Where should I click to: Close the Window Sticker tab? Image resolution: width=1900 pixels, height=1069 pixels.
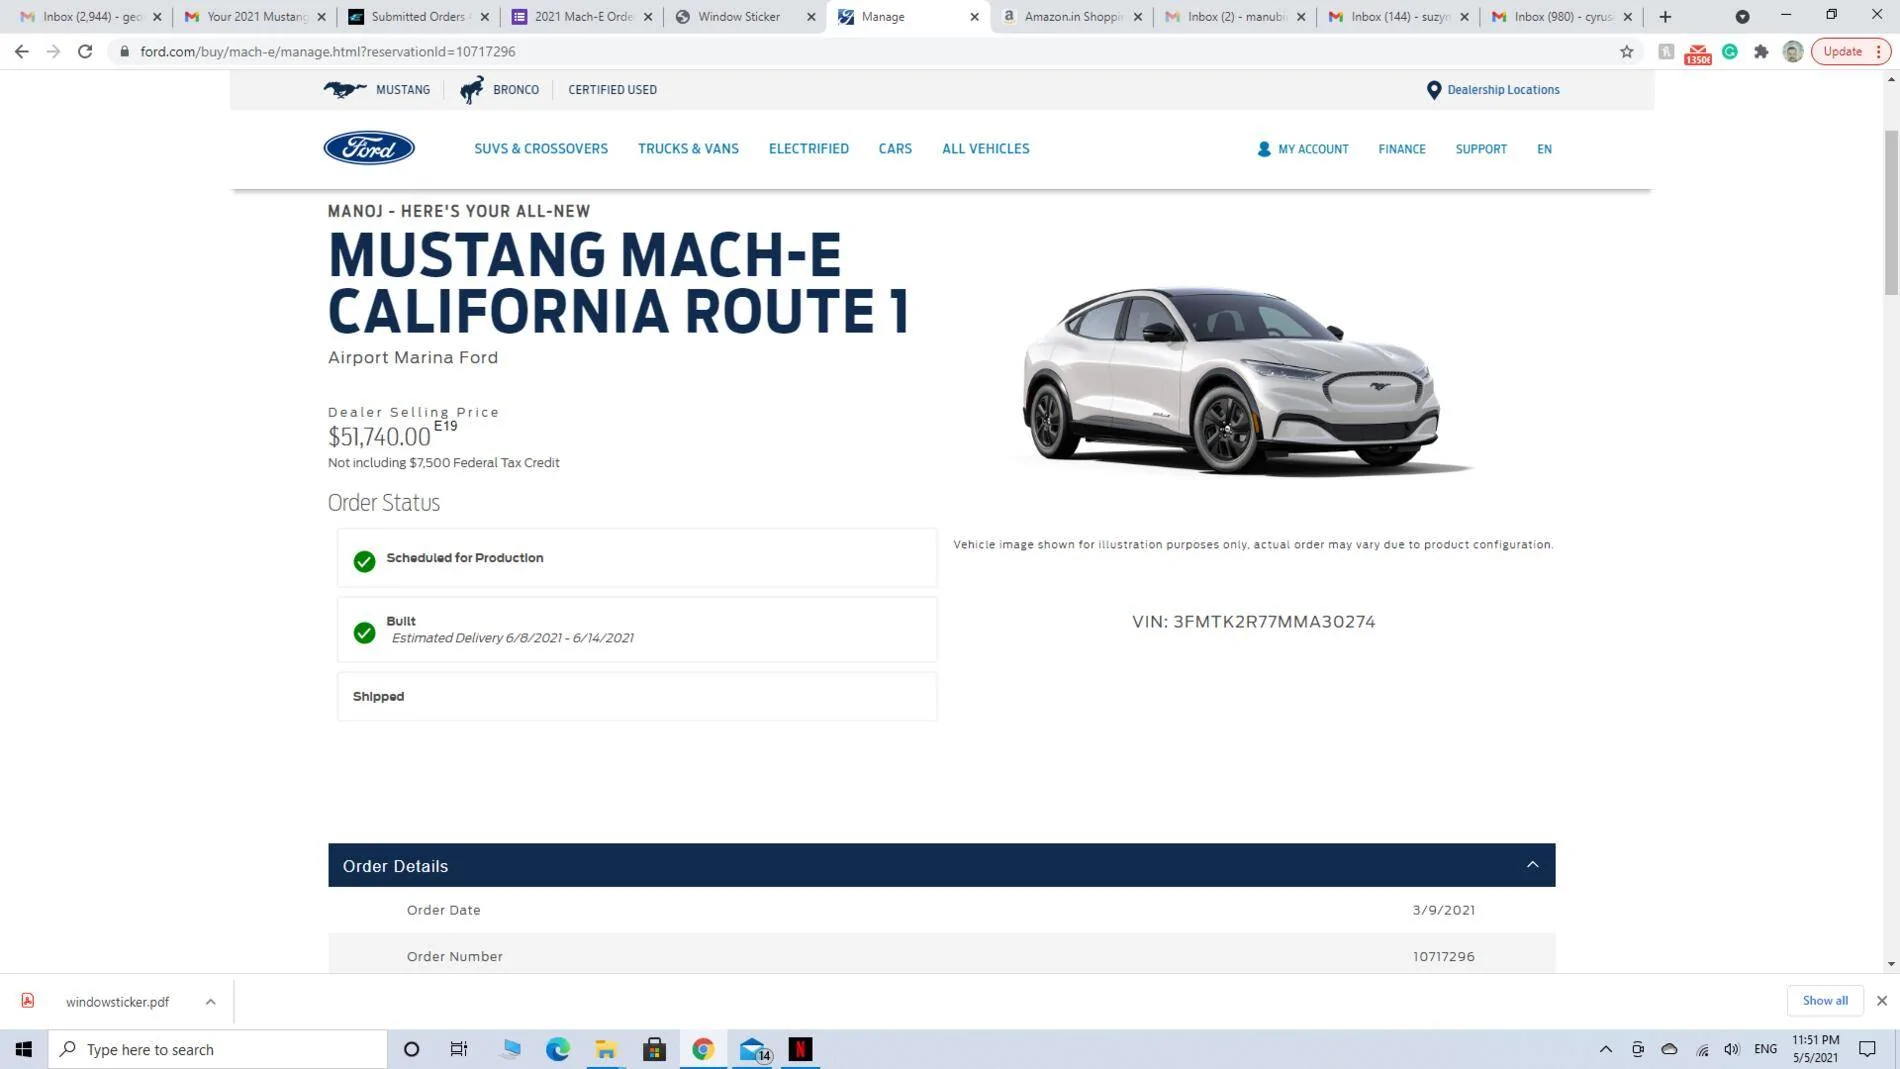810,16
